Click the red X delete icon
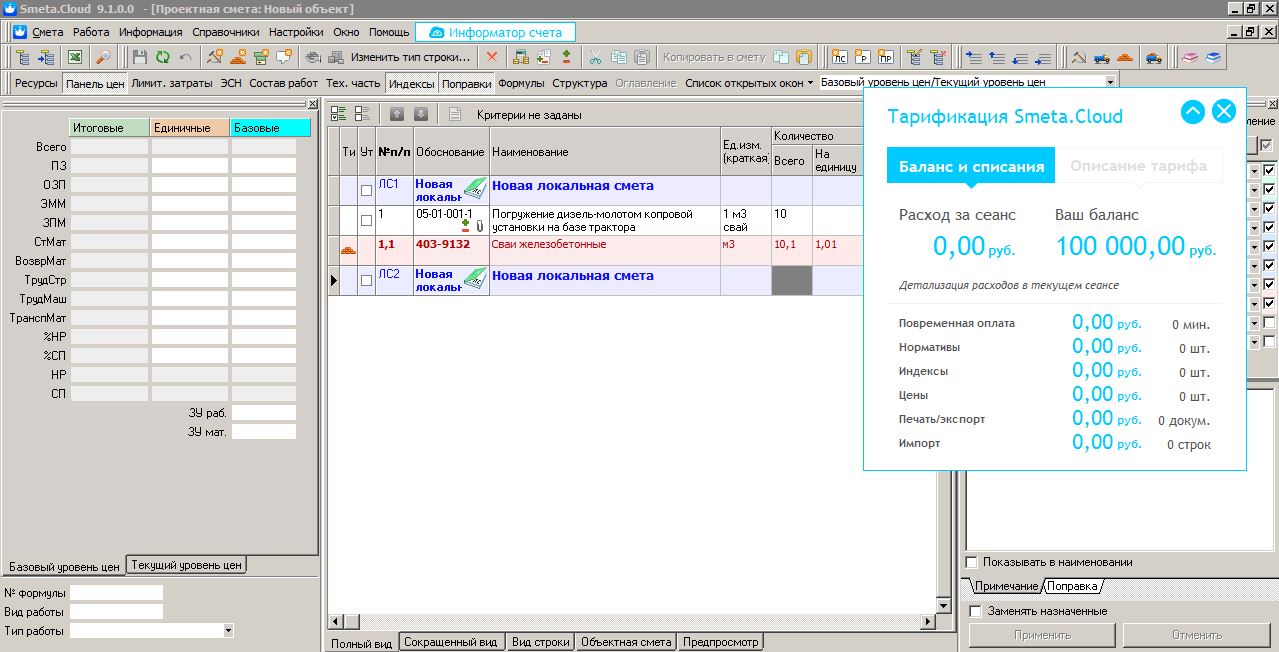Screen dimensions: 1279x652 click(x=491, y=58)
